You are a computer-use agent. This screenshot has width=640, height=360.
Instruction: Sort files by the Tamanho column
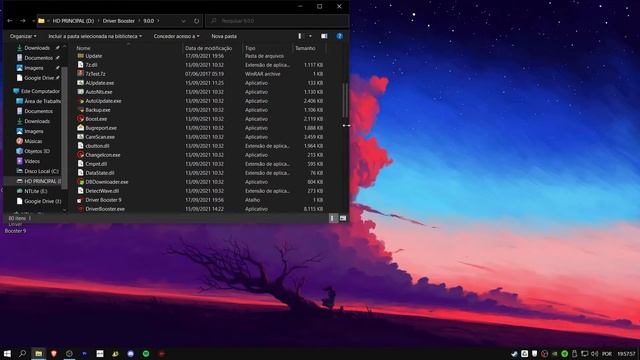(305, 48)
